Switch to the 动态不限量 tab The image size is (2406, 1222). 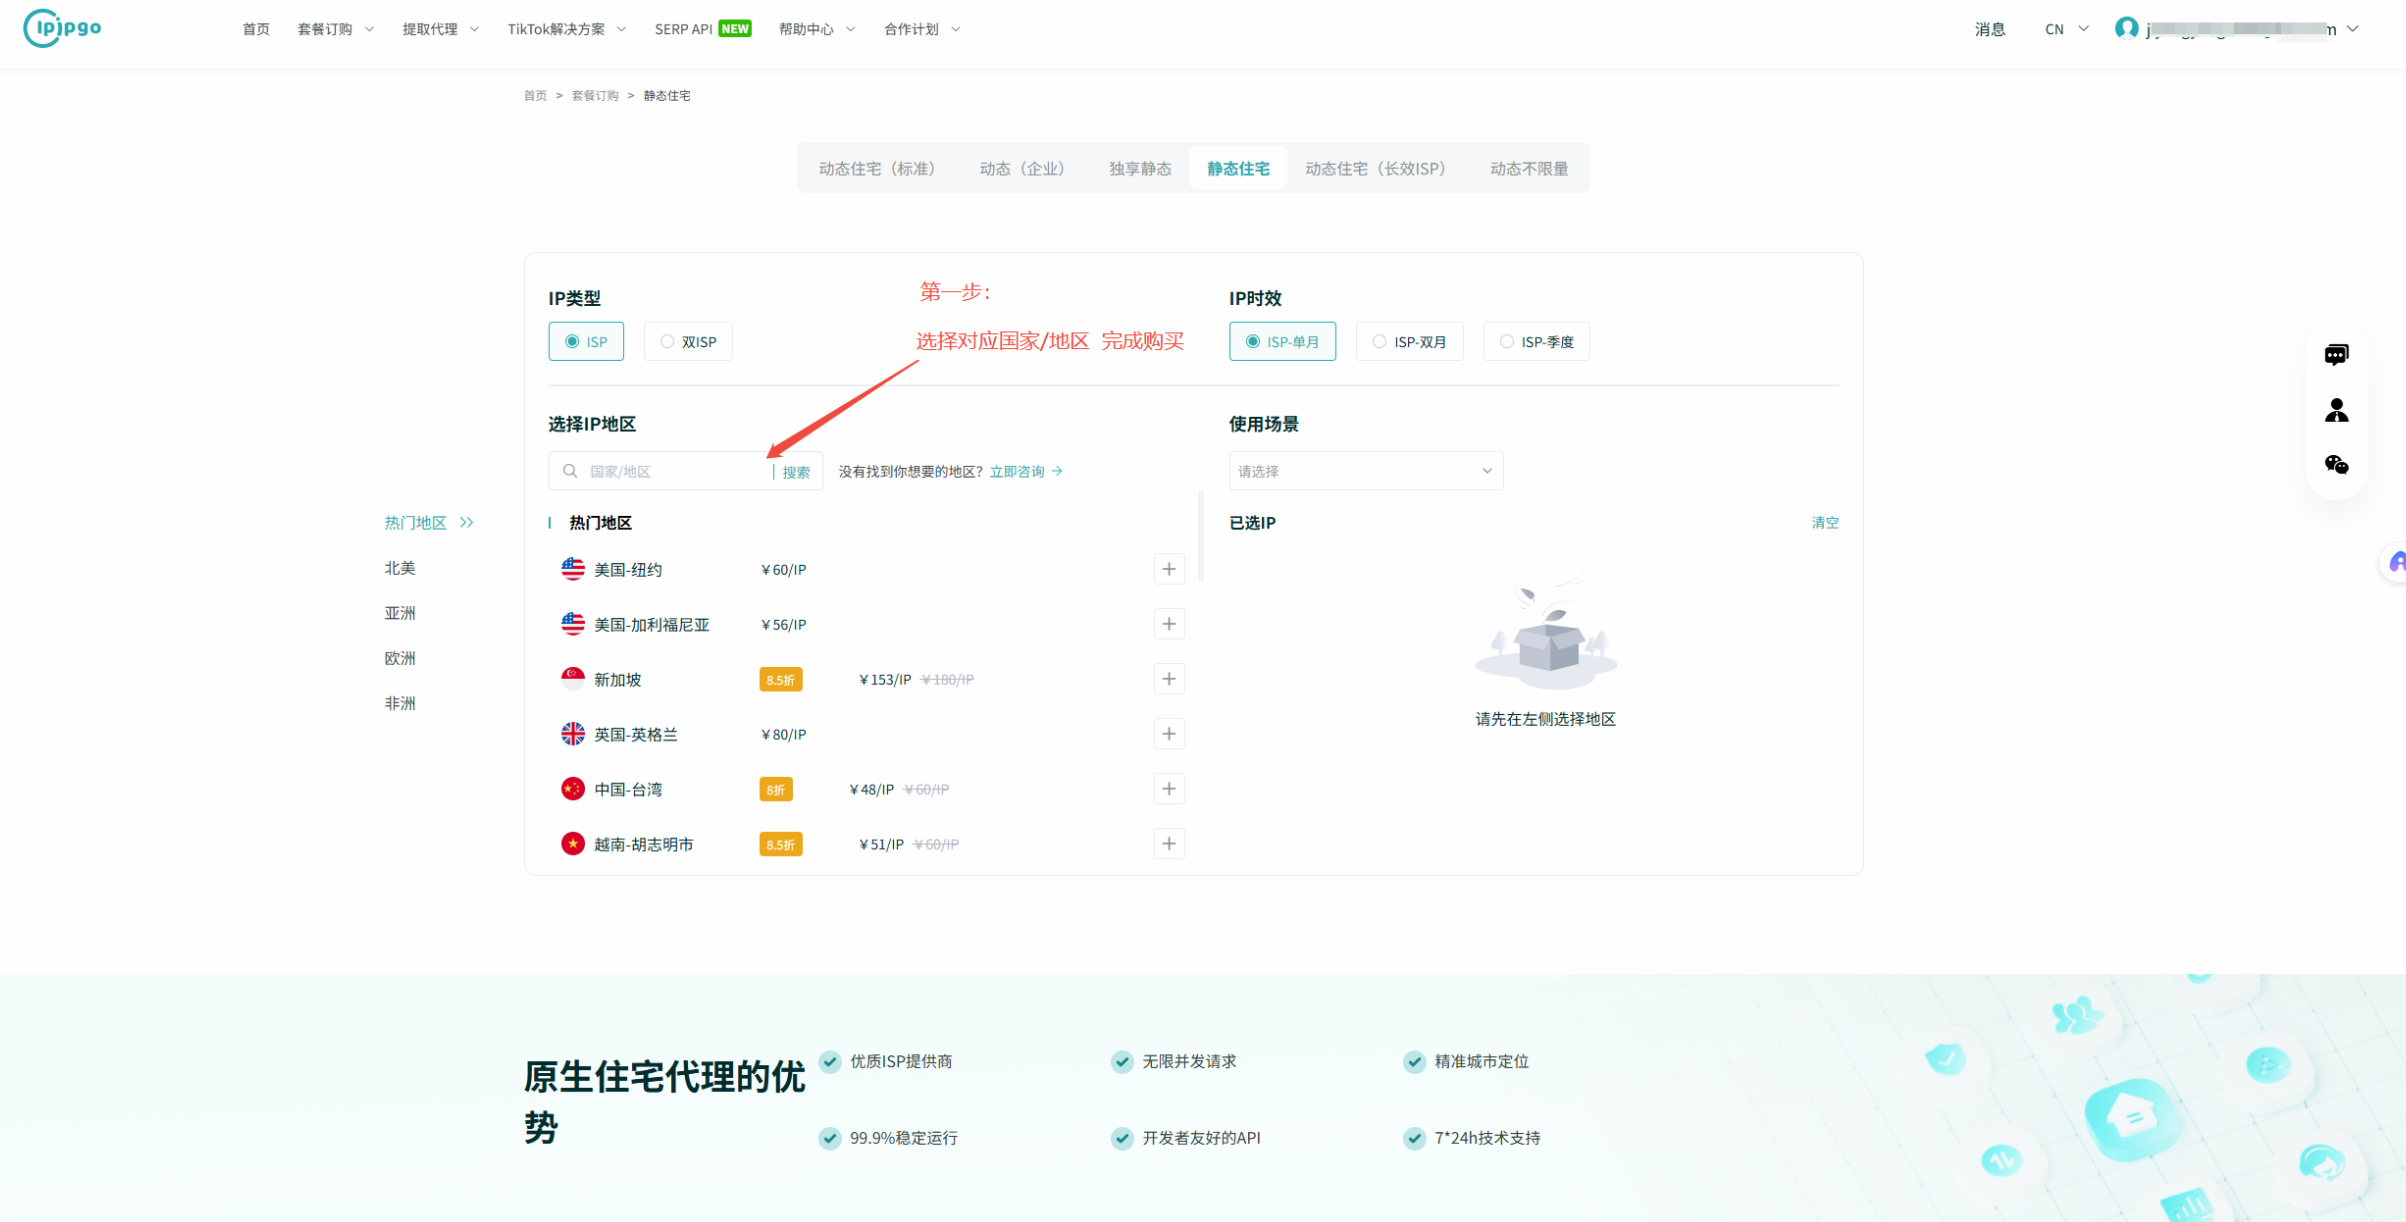coord(1527,168)
